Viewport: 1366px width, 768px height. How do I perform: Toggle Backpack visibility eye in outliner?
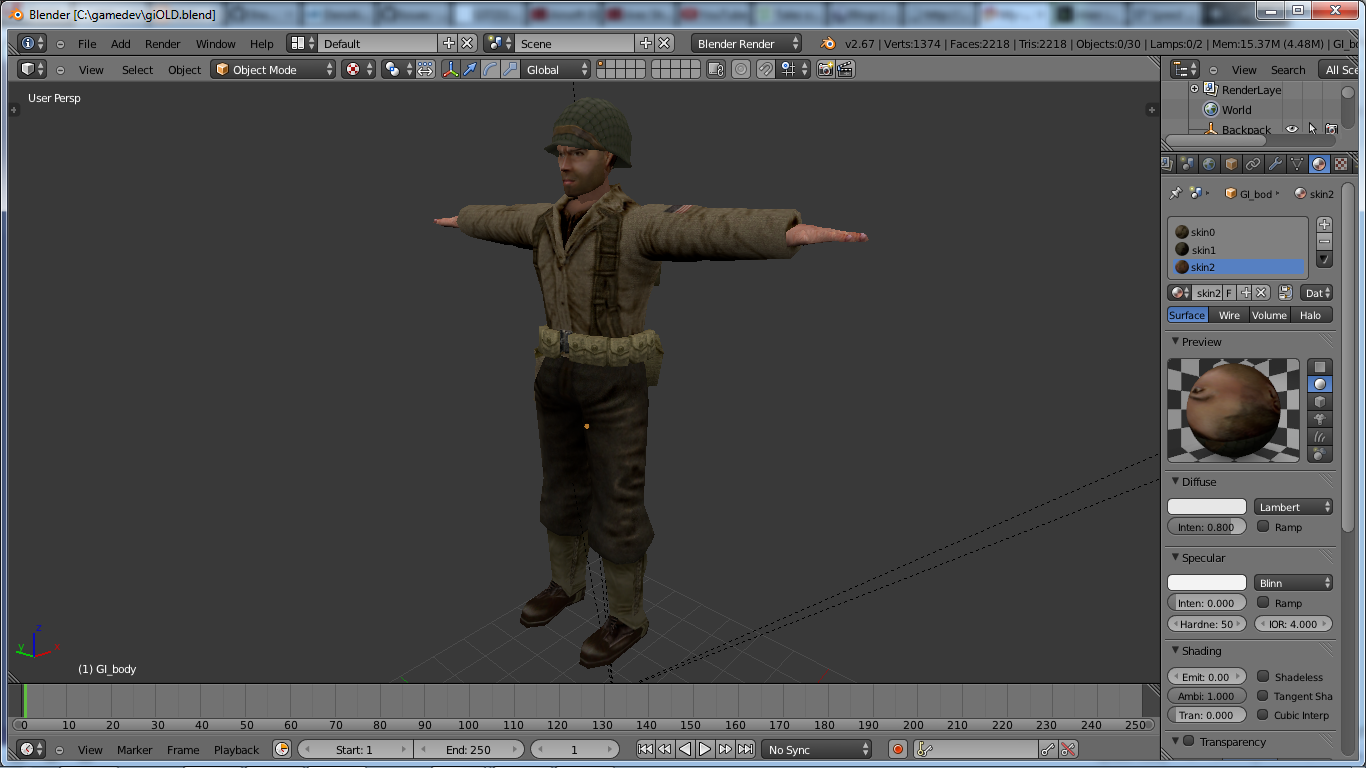click(1292, 129)
